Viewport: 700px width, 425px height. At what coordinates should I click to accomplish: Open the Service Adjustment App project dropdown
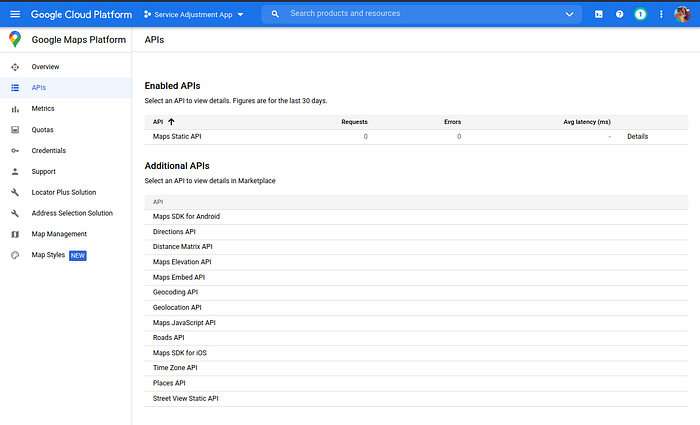pyautogui.click(x=193, y=14)
